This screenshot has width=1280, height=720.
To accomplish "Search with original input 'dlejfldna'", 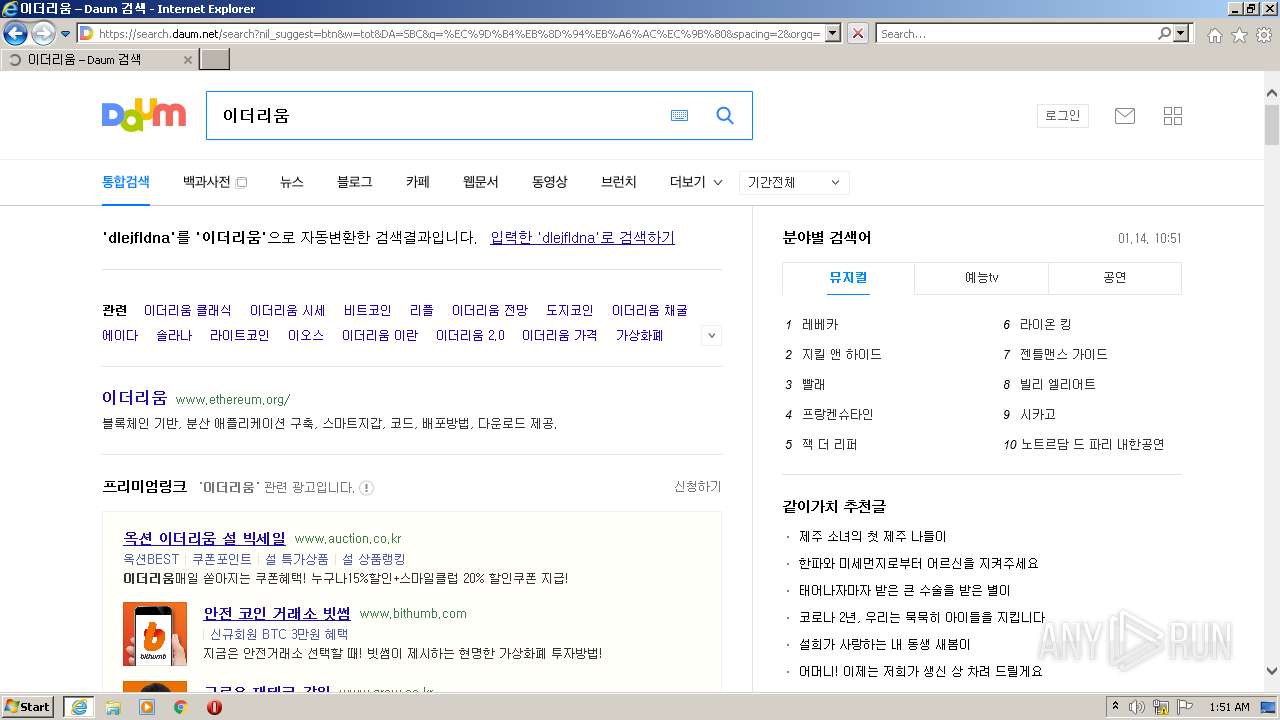I will tap(582, 238).
